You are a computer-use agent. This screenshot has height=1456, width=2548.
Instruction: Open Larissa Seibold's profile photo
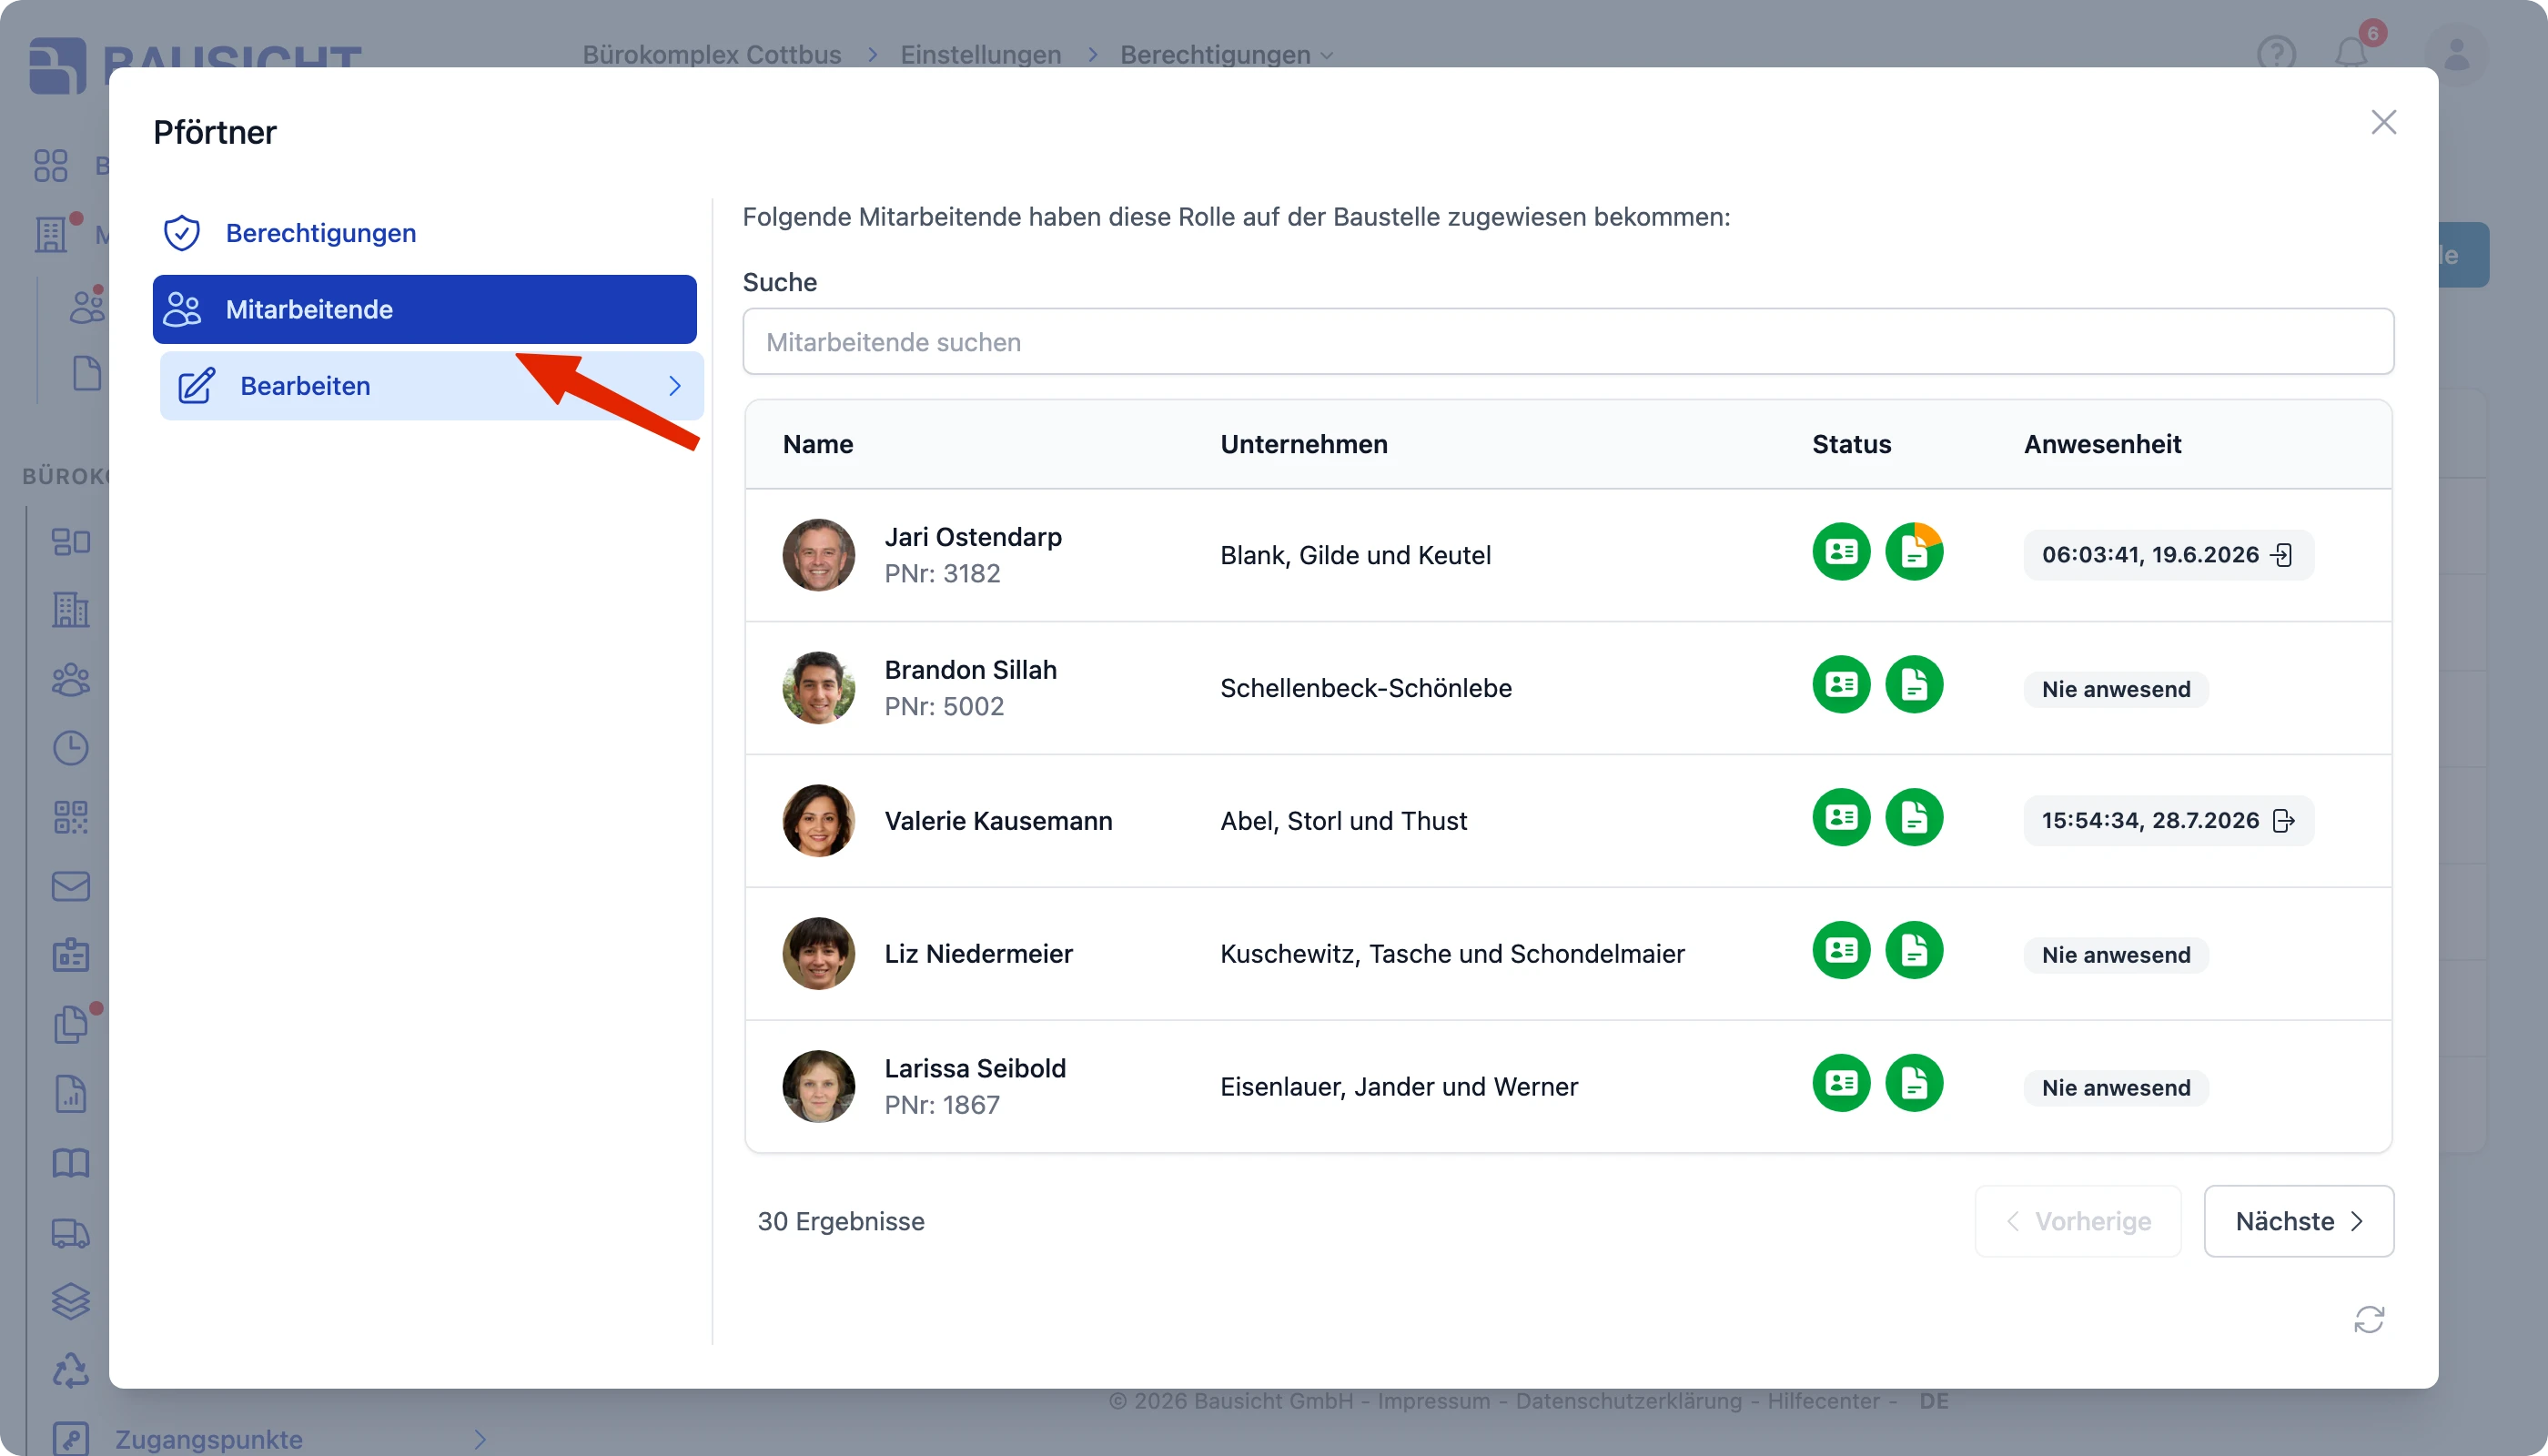pyautogui.click(x=818, y=1087)
